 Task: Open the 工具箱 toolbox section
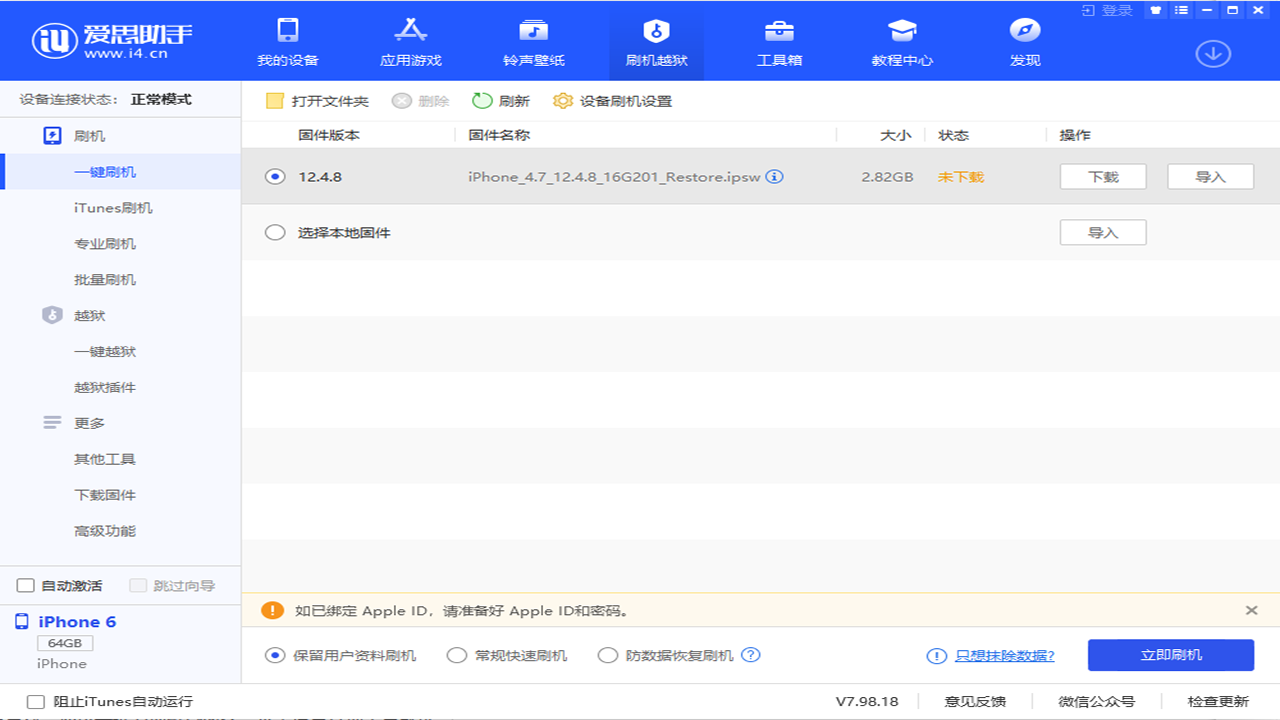coord(778,42)
